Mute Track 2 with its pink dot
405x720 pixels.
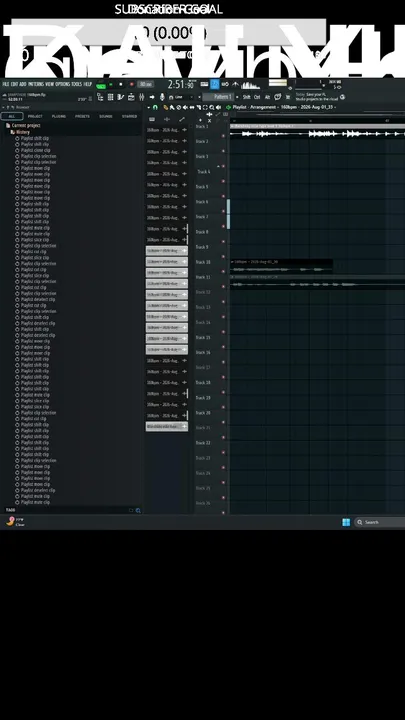pos(224,151)
